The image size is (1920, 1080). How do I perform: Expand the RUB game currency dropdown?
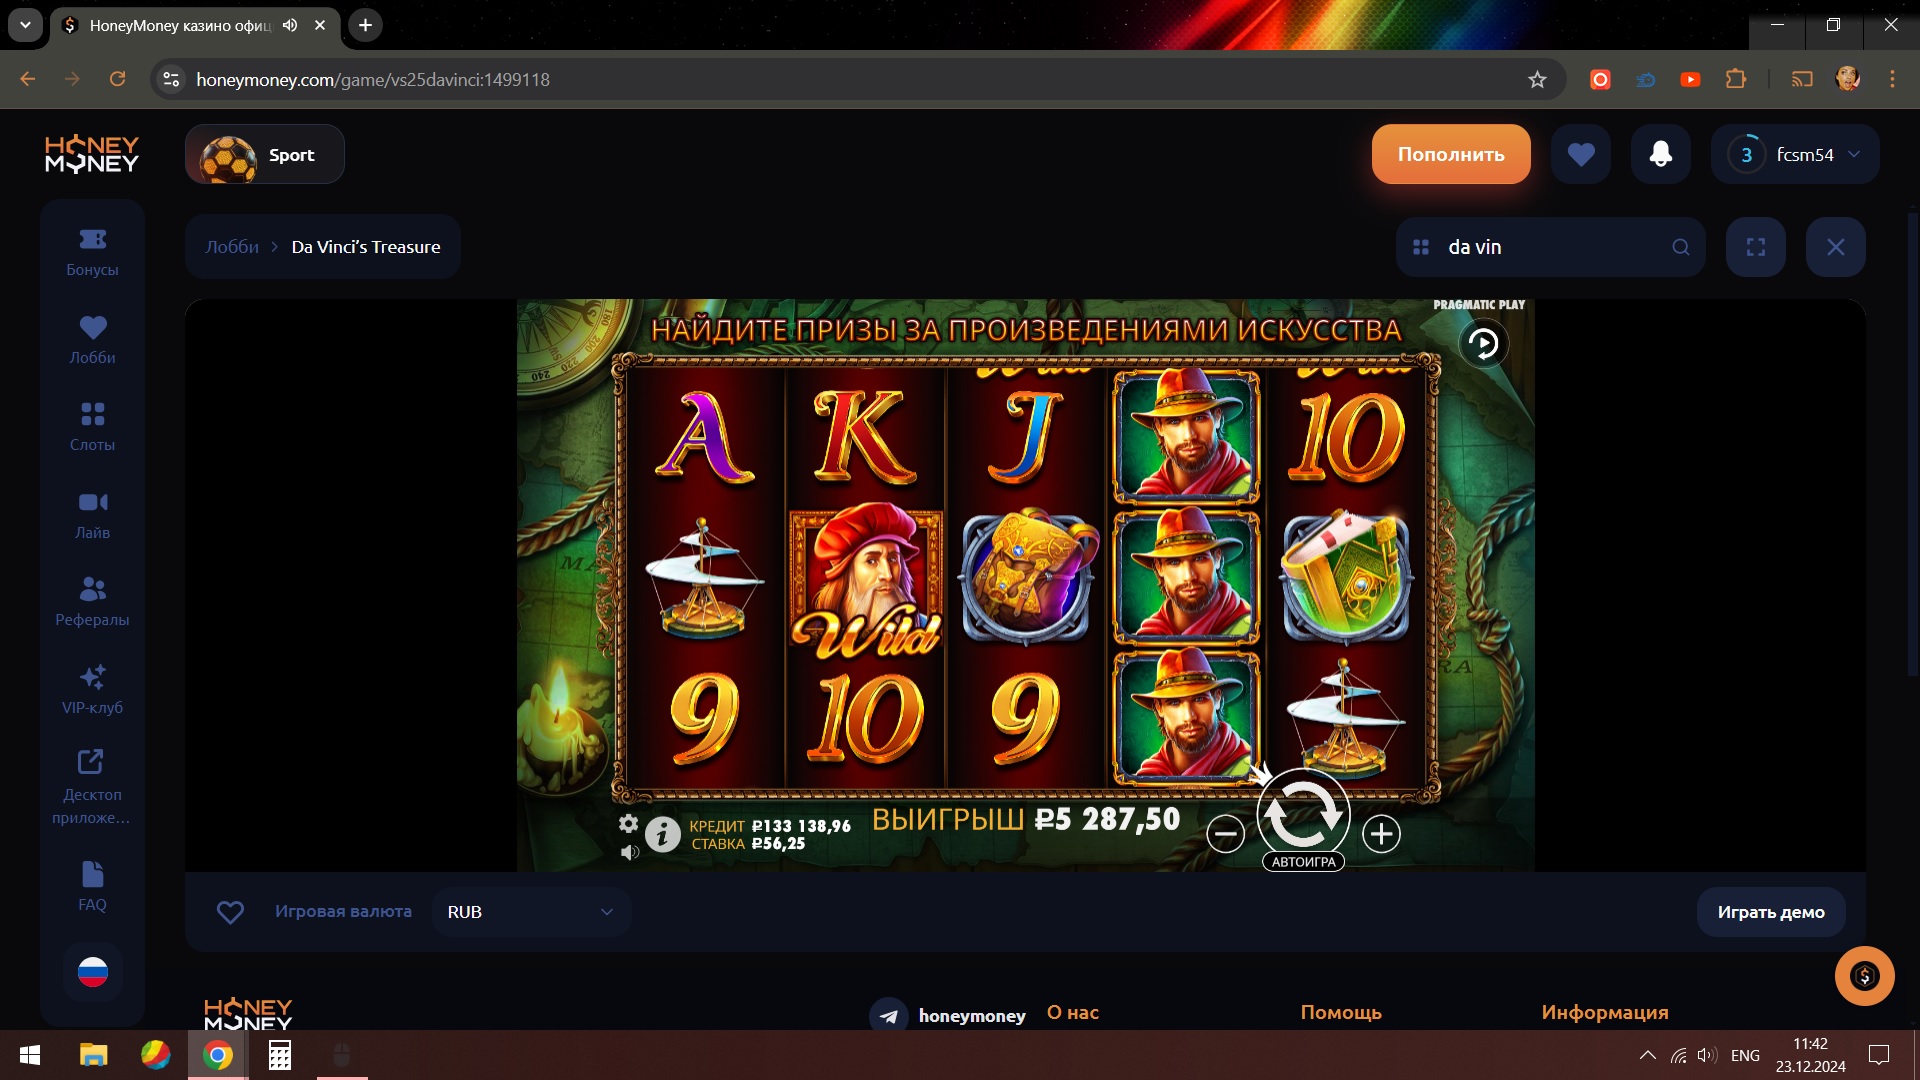click(x=531, y=912)
